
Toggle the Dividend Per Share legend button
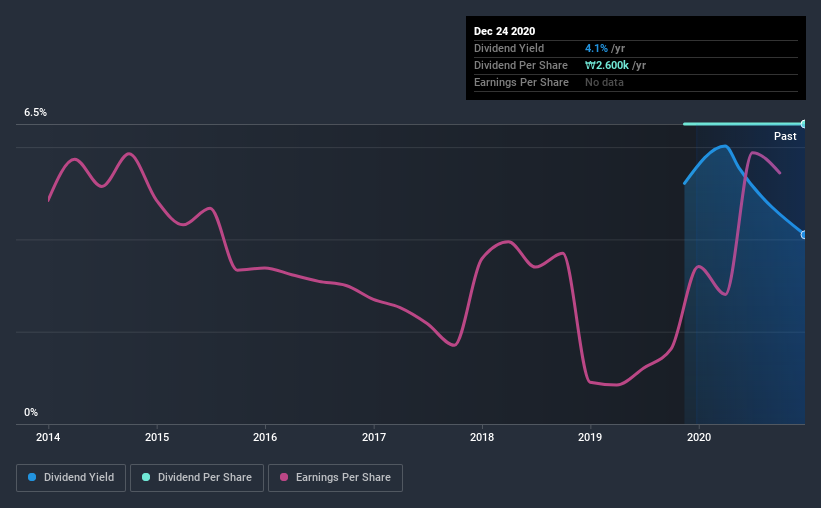(x=197, y=478)
